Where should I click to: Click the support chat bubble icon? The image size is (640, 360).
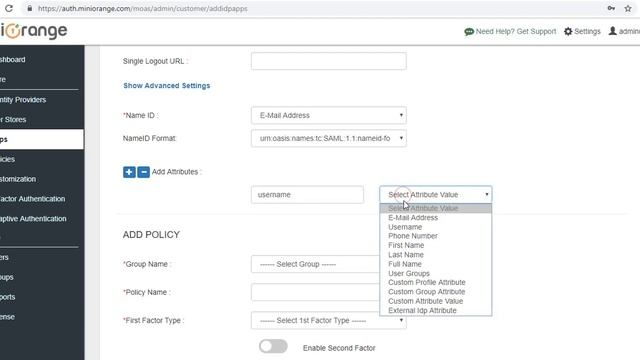[x=469, y=31]
